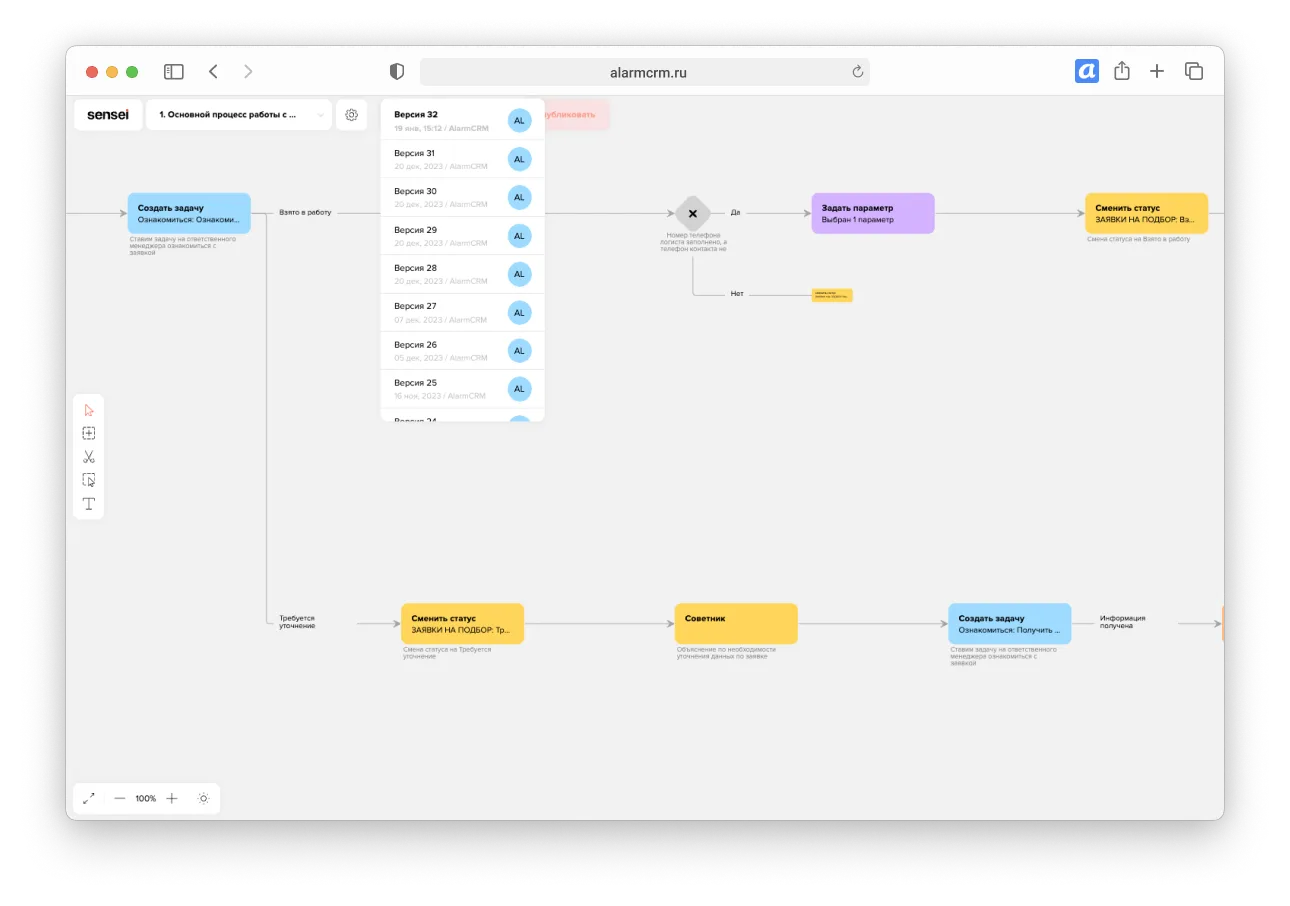Select the text tool
The image size is (1290, 906).
coord(89,504)
